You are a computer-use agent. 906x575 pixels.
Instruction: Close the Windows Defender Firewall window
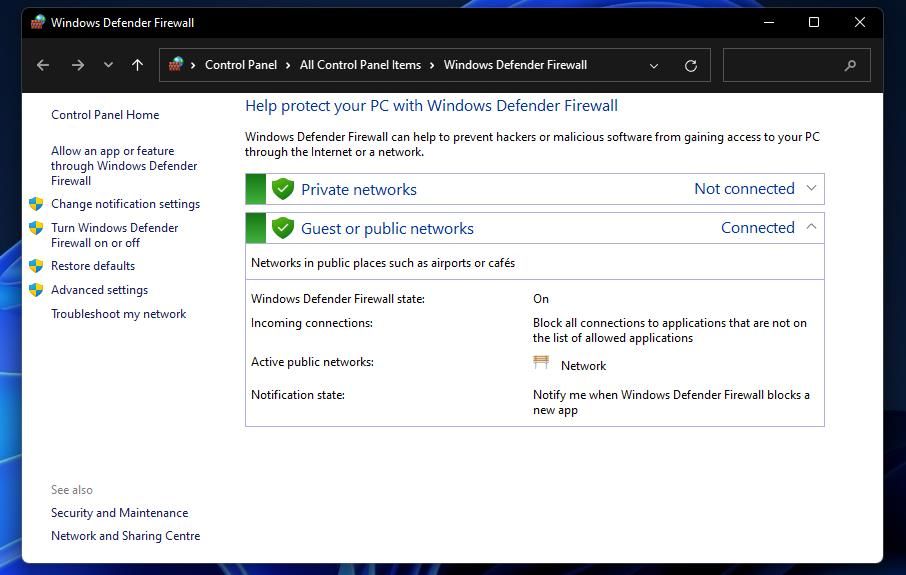tap(860, 23)
